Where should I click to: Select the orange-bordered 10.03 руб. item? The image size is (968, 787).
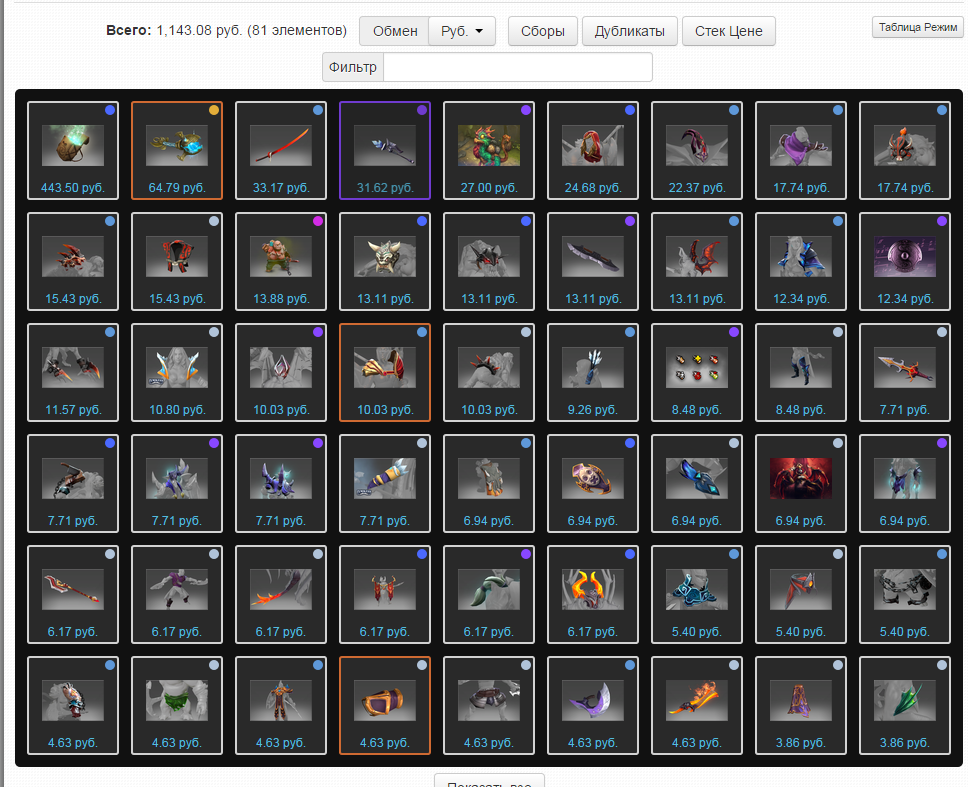(385, 373)
